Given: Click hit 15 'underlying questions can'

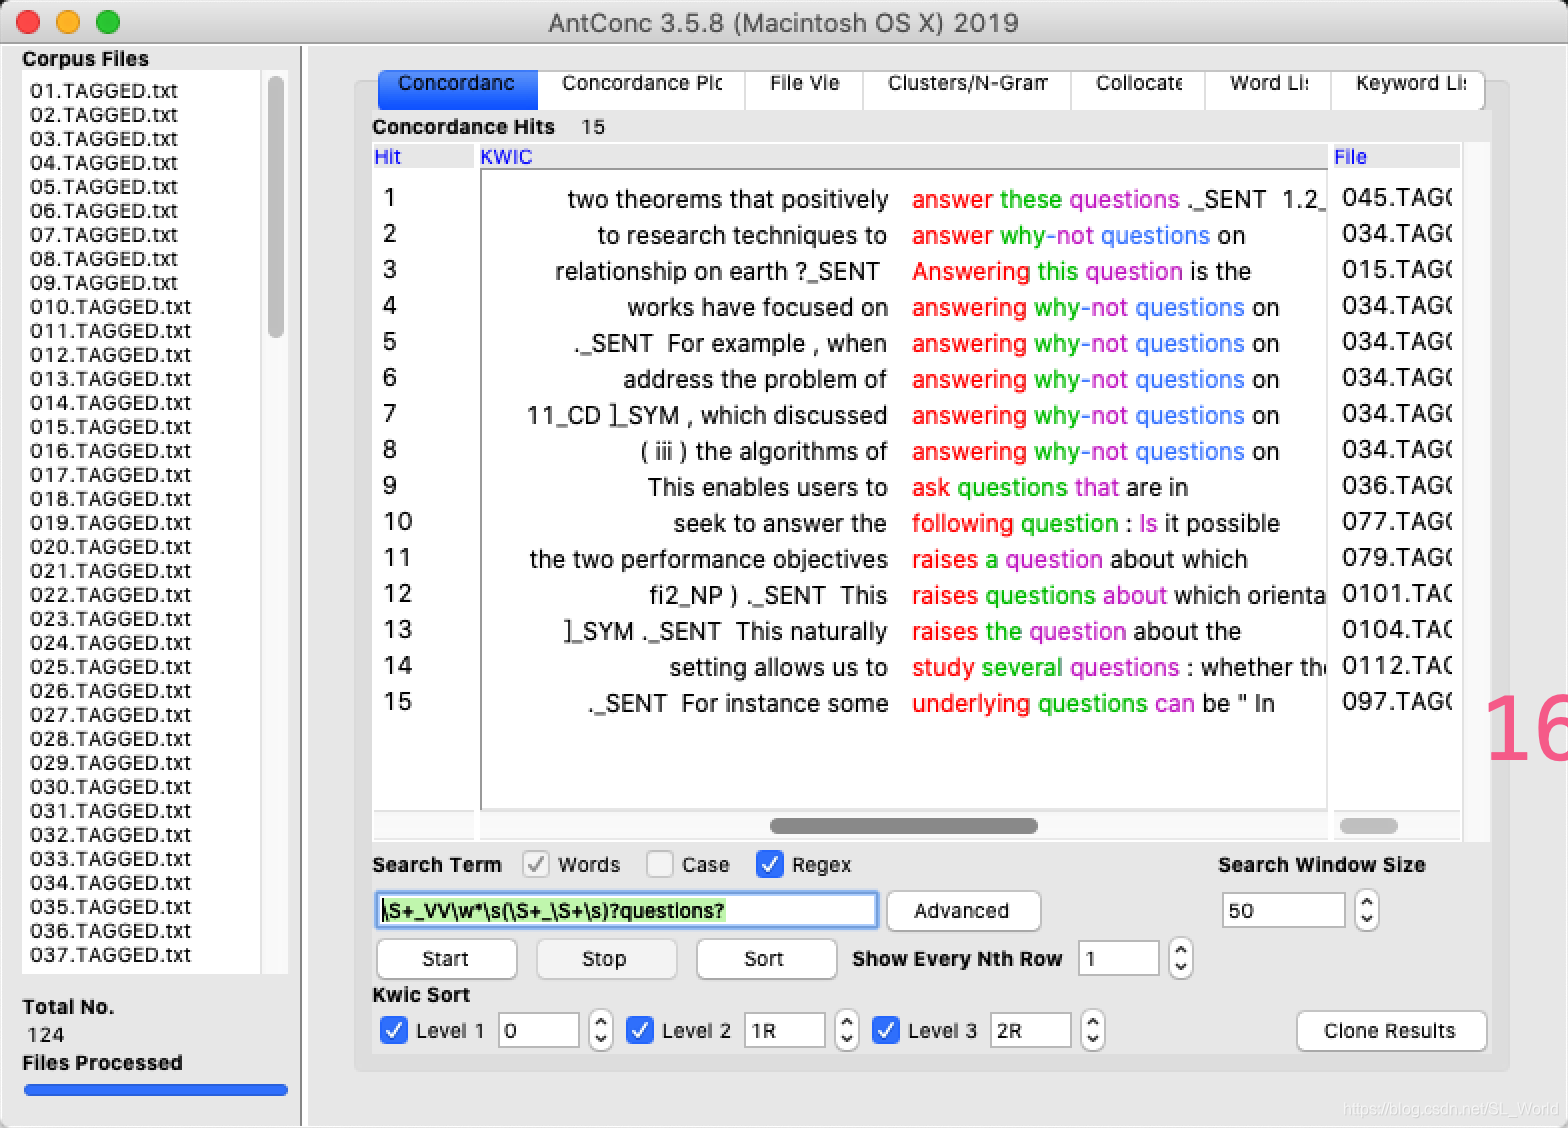Looking at the screenshot, I should [x=1053, y=704].
